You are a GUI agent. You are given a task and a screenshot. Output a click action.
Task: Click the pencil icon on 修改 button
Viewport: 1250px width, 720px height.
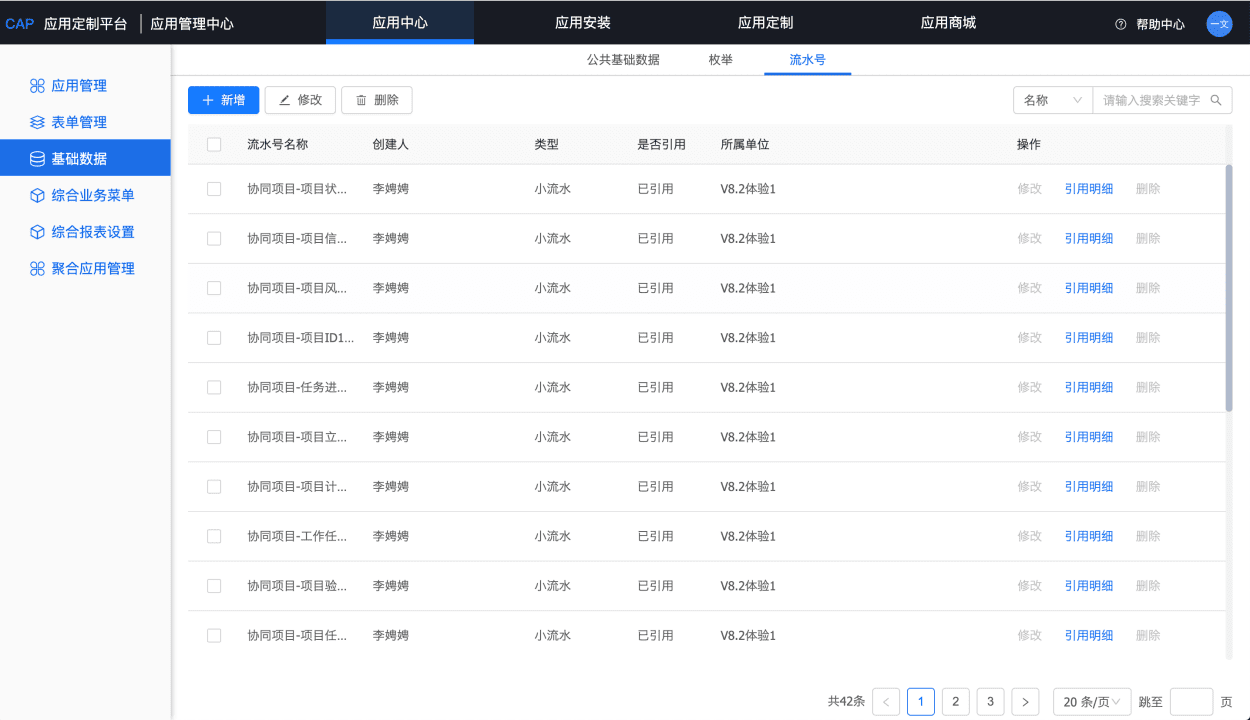[x=285, y=100]
